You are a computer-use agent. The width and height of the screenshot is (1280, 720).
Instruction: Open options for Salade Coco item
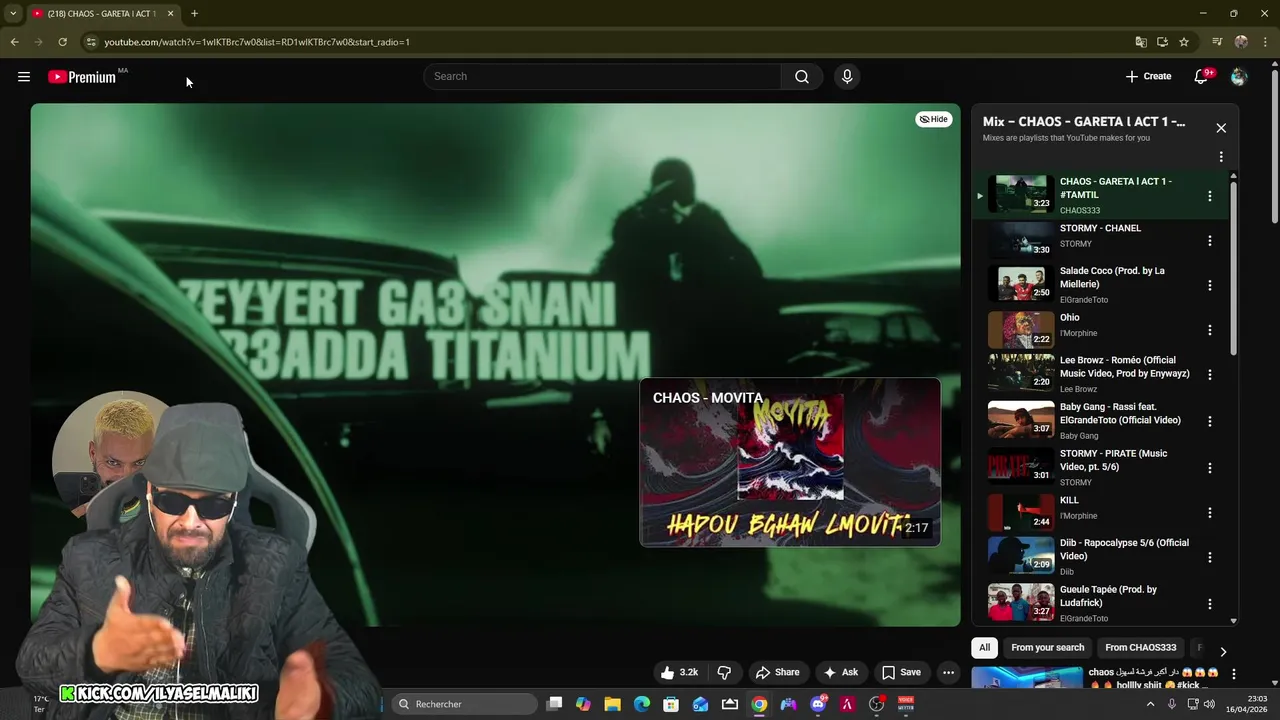coord(1209,285)
